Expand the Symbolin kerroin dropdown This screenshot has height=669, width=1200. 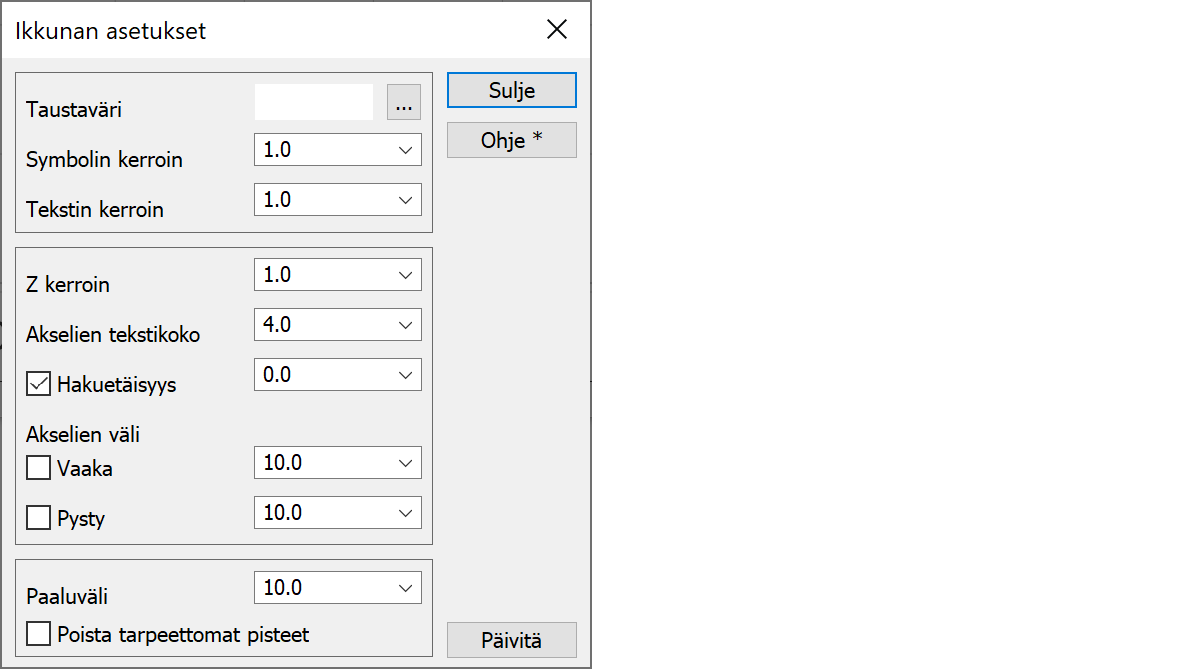[405, 150]
